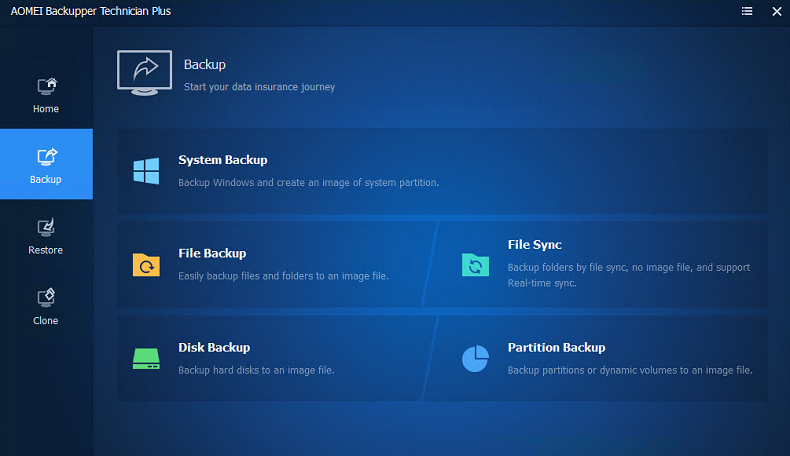Click the Windows logo System Backup icon
Screen dimensions: 790x456
tap(146, 171)
